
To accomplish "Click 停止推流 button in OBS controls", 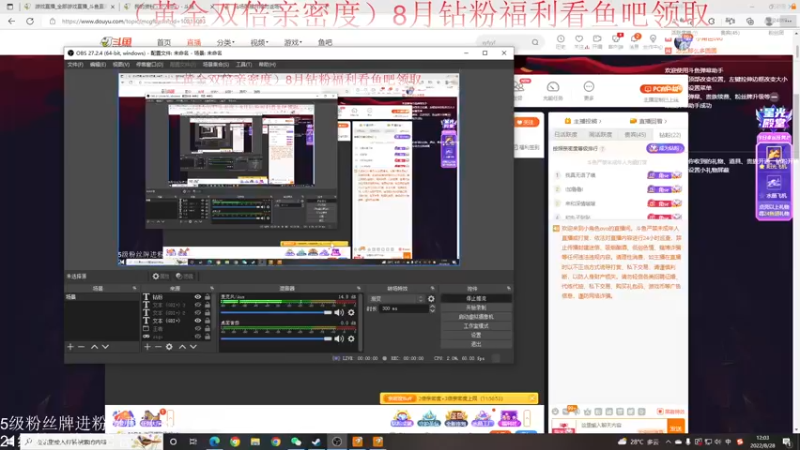I will point(476,298).
